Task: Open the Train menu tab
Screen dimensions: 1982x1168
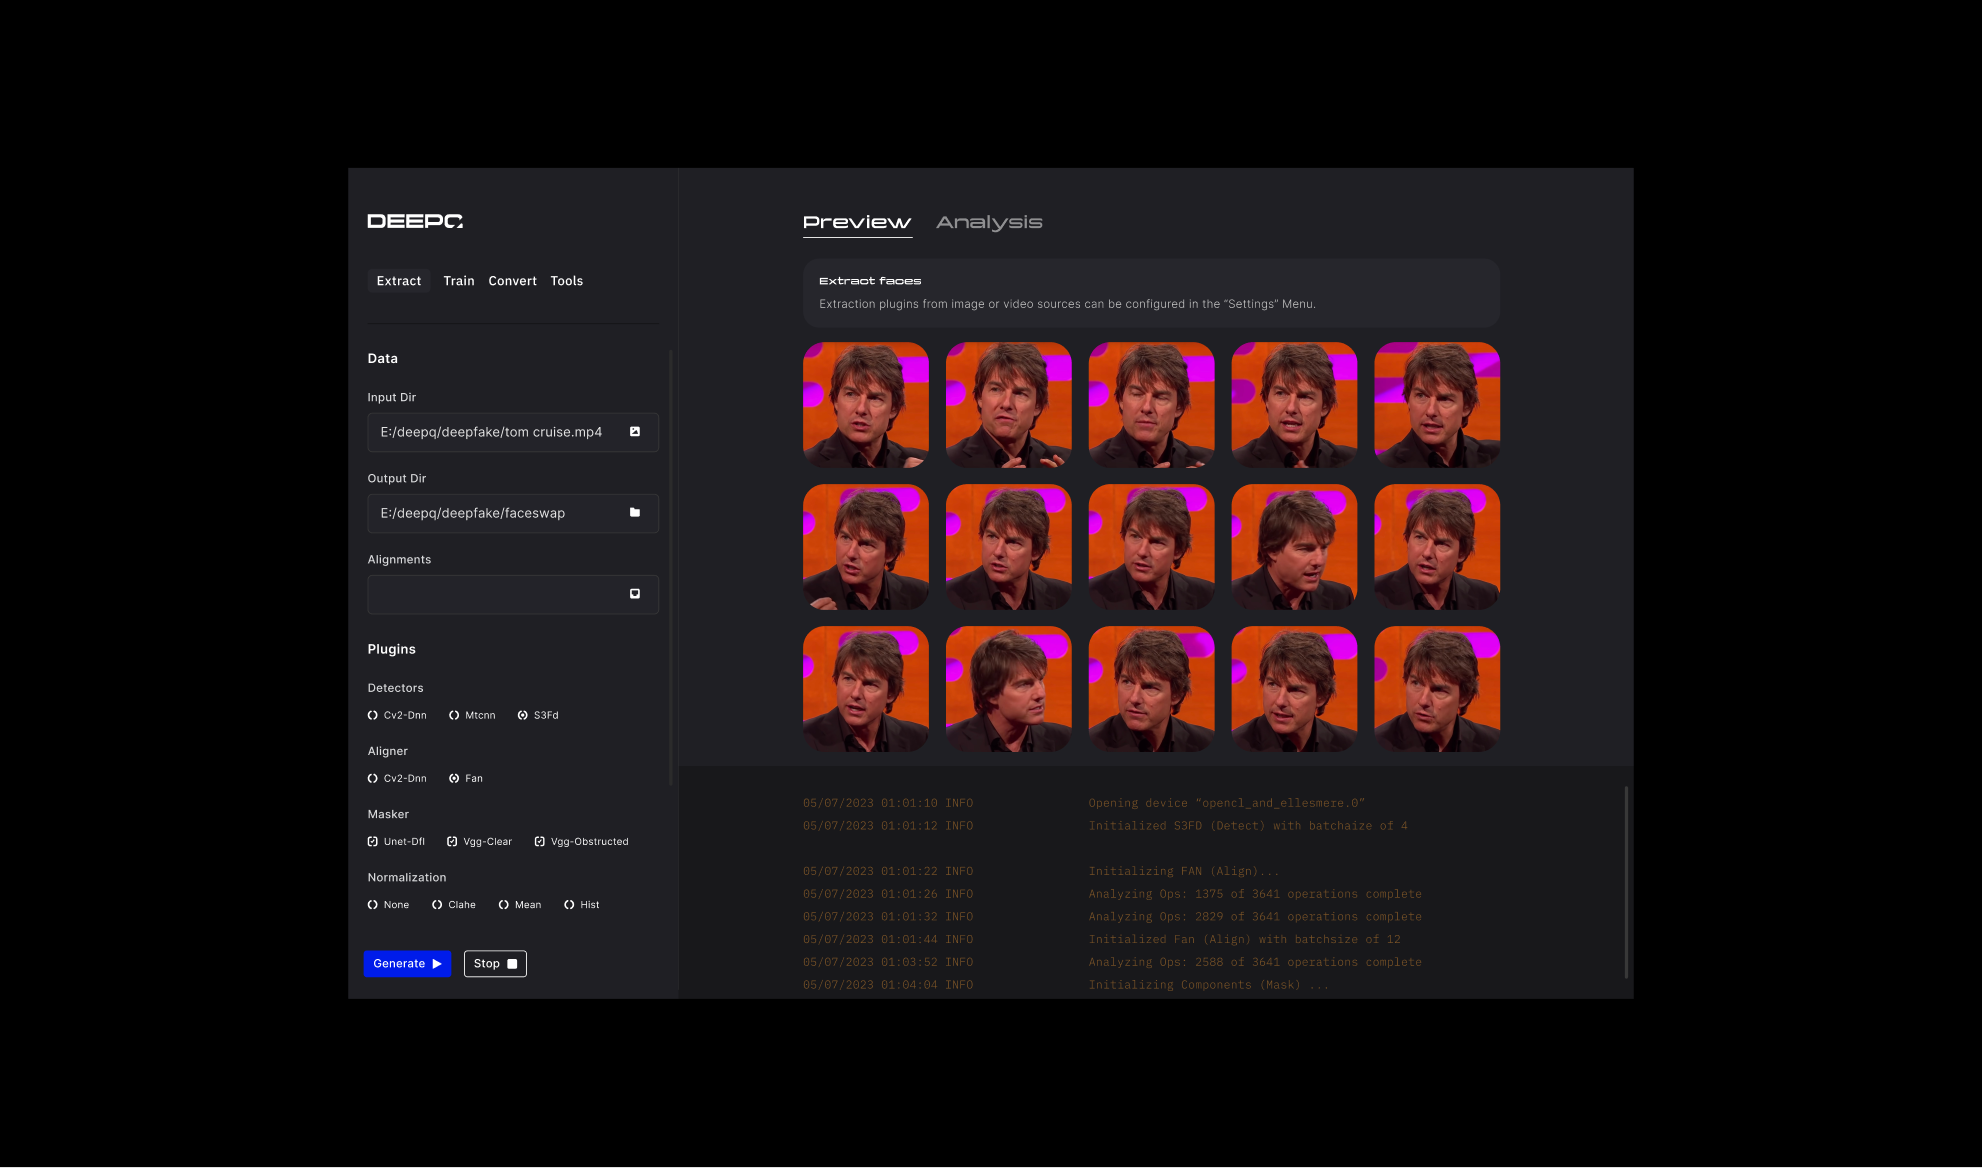Action: 459,281
